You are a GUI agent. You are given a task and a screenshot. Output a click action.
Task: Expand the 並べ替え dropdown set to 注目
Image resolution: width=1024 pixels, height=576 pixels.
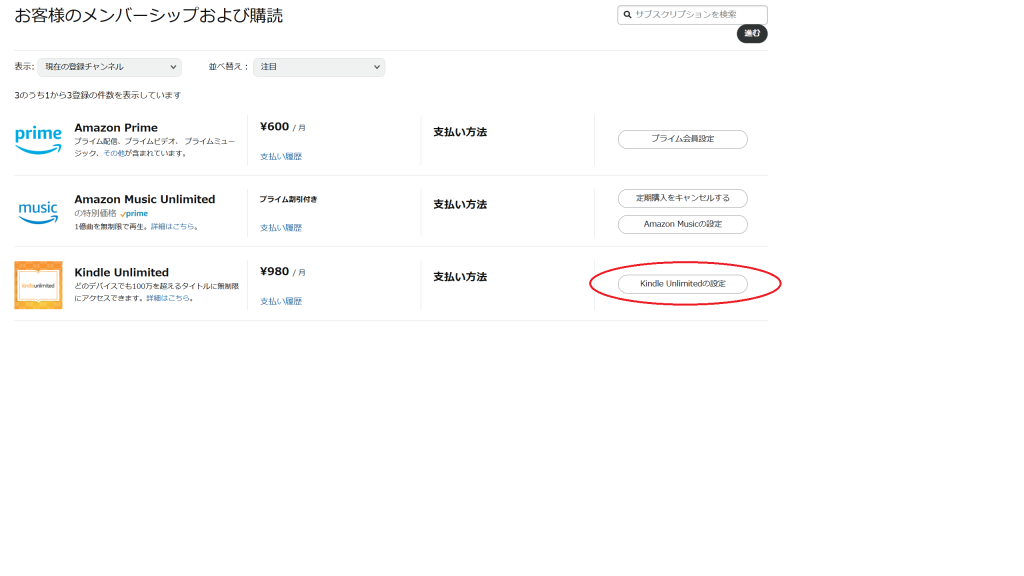(x=319, y=67)
